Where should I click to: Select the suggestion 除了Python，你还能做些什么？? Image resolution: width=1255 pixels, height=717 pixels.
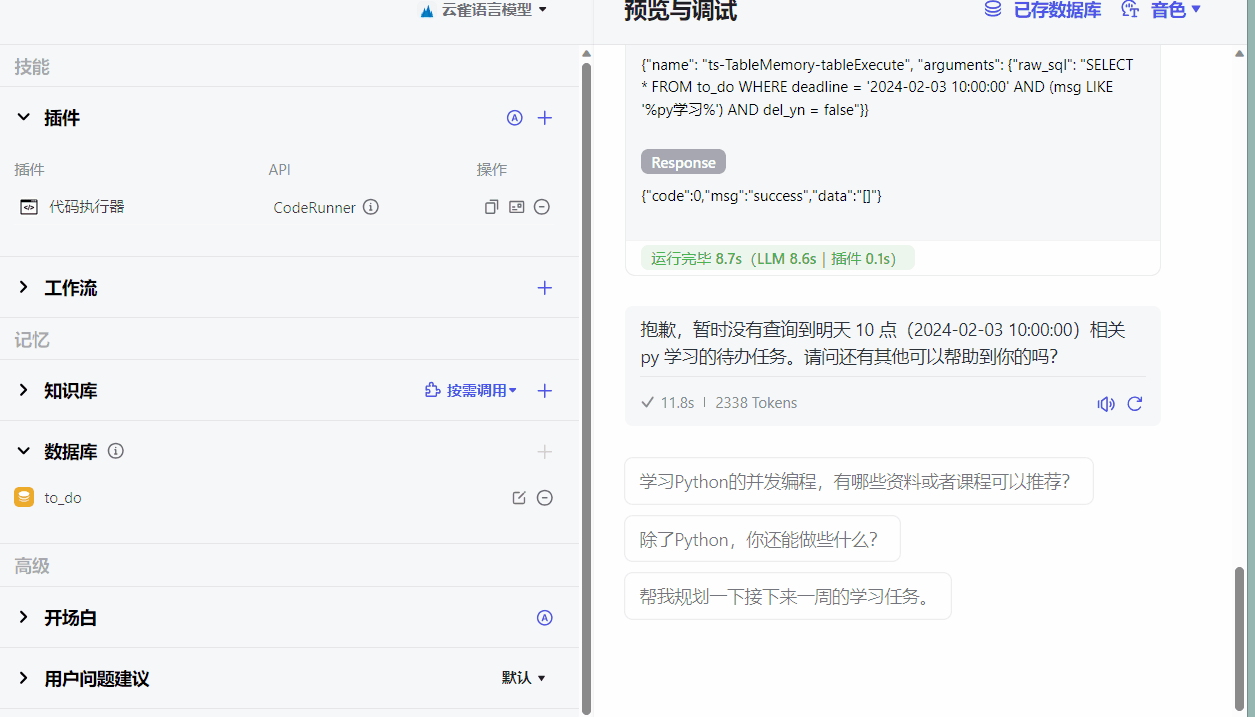coord(762,539)
